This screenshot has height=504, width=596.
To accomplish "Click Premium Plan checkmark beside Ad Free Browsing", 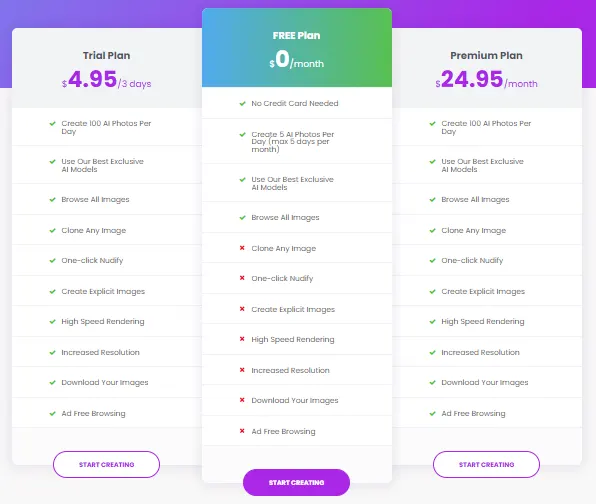I will (433, 414).
